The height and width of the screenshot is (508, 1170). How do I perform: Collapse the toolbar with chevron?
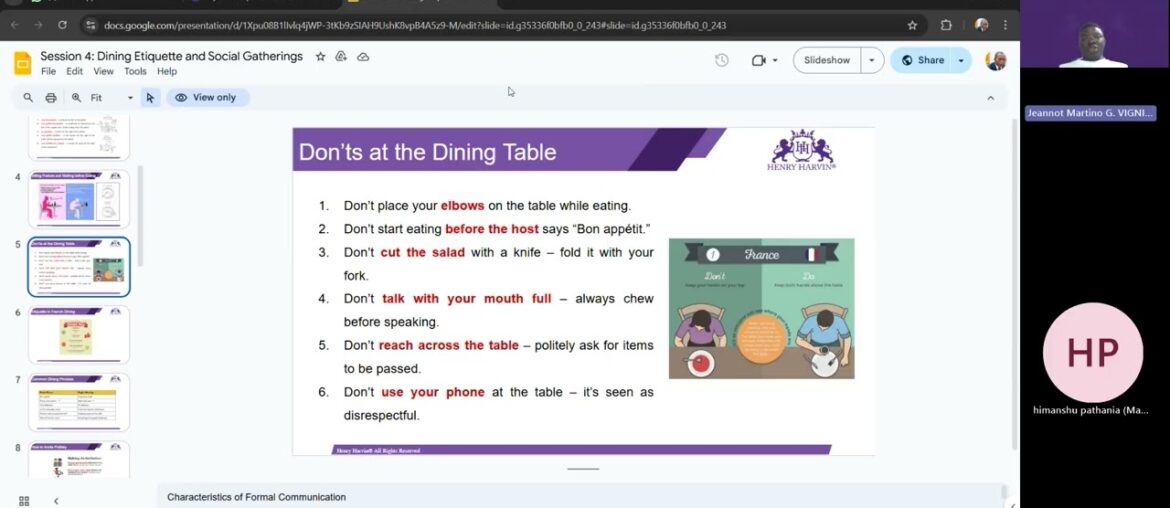(991, 98)
